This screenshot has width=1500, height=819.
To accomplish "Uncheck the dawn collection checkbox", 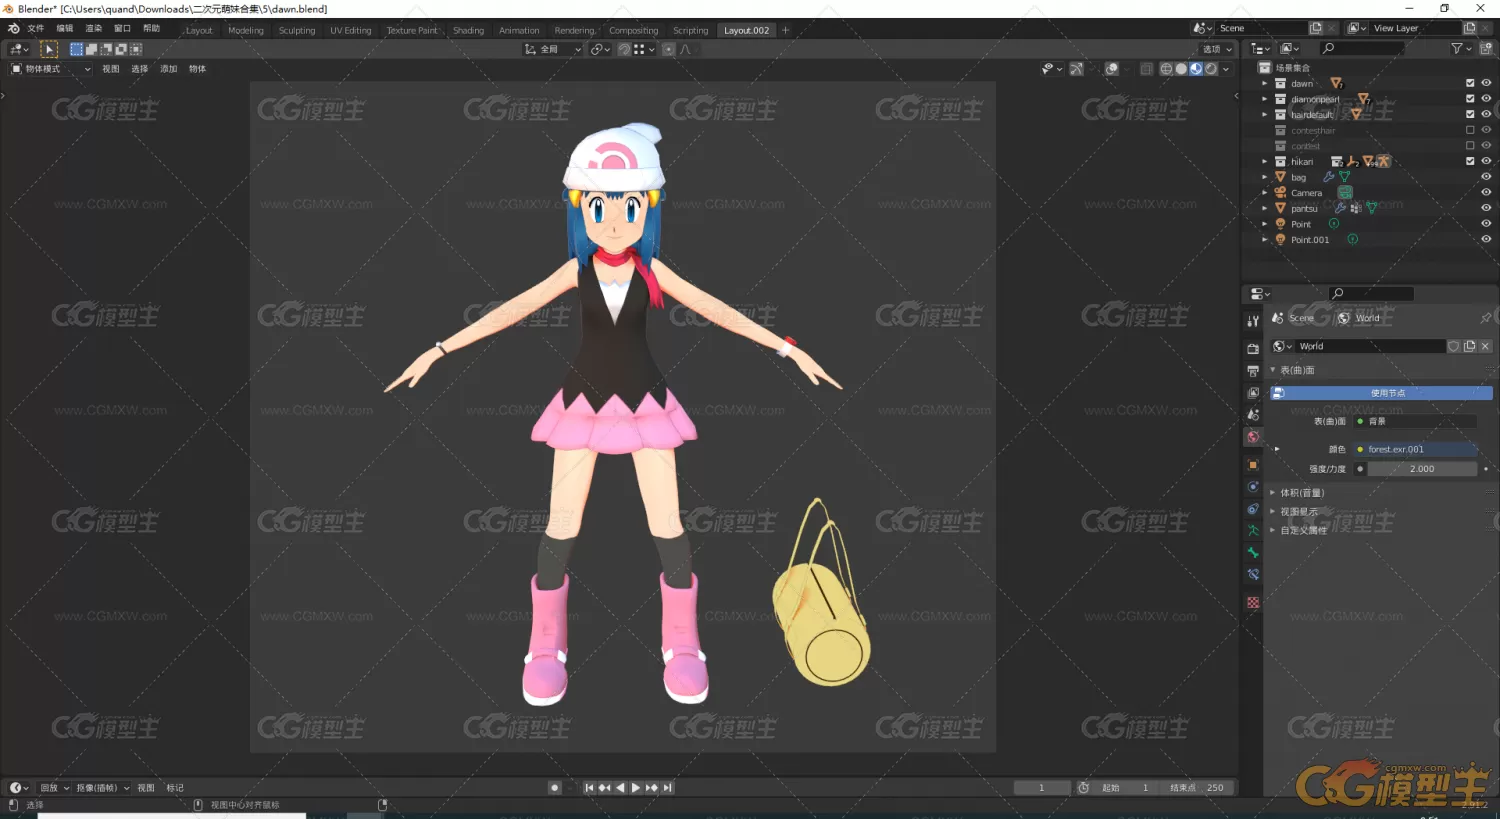I will pyautogui.click(x=1470, y=83).
